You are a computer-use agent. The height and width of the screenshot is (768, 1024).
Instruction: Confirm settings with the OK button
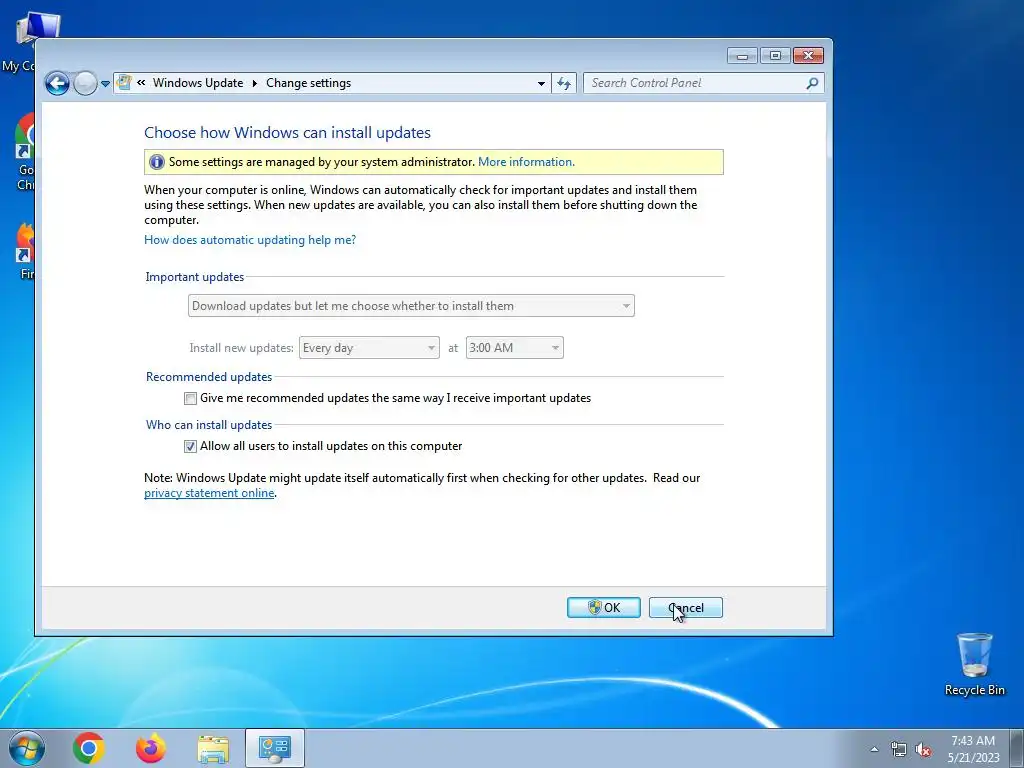click(603, 607)
